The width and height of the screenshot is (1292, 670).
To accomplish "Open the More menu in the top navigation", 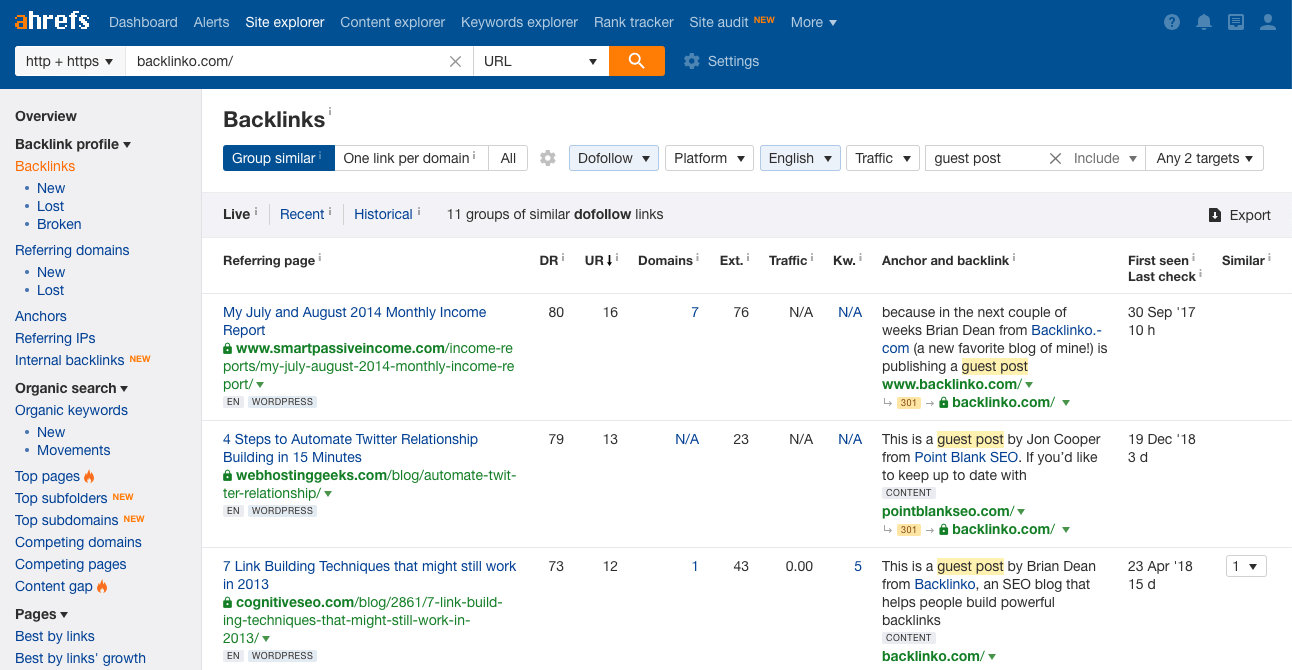I will pos(814,22).
